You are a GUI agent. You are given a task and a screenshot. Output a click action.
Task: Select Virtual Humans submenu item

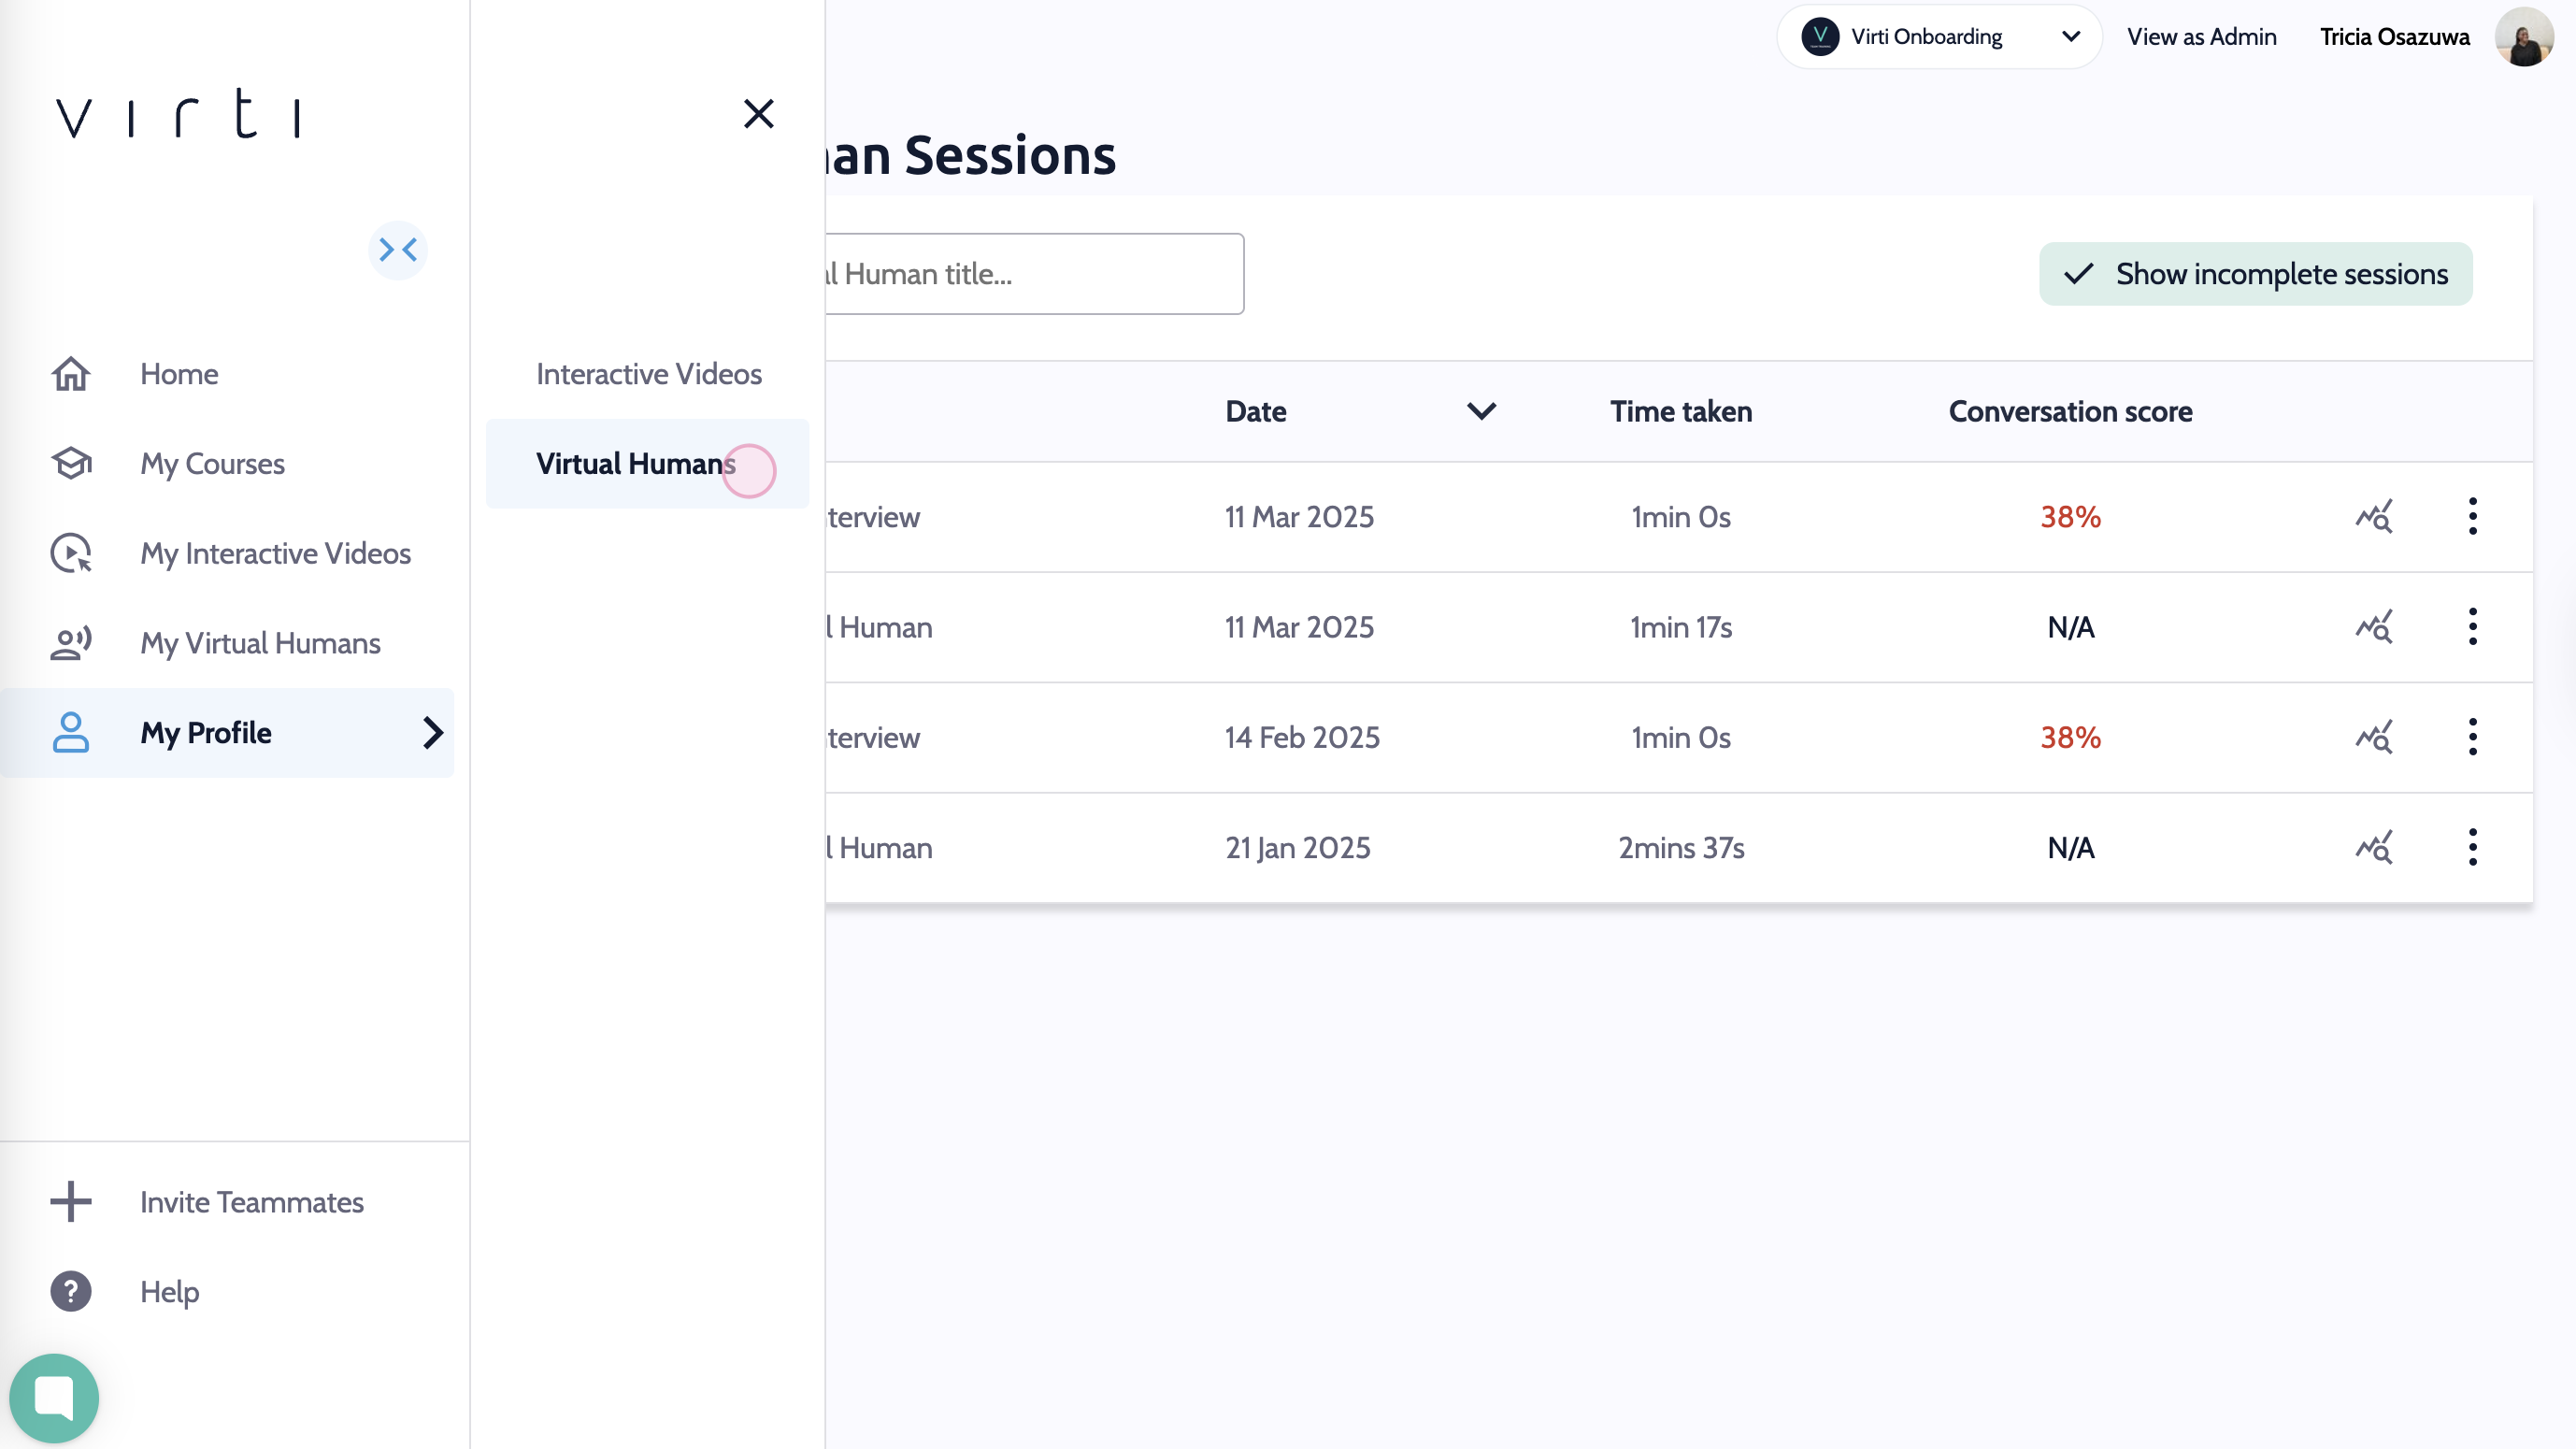tap(636, 464)
